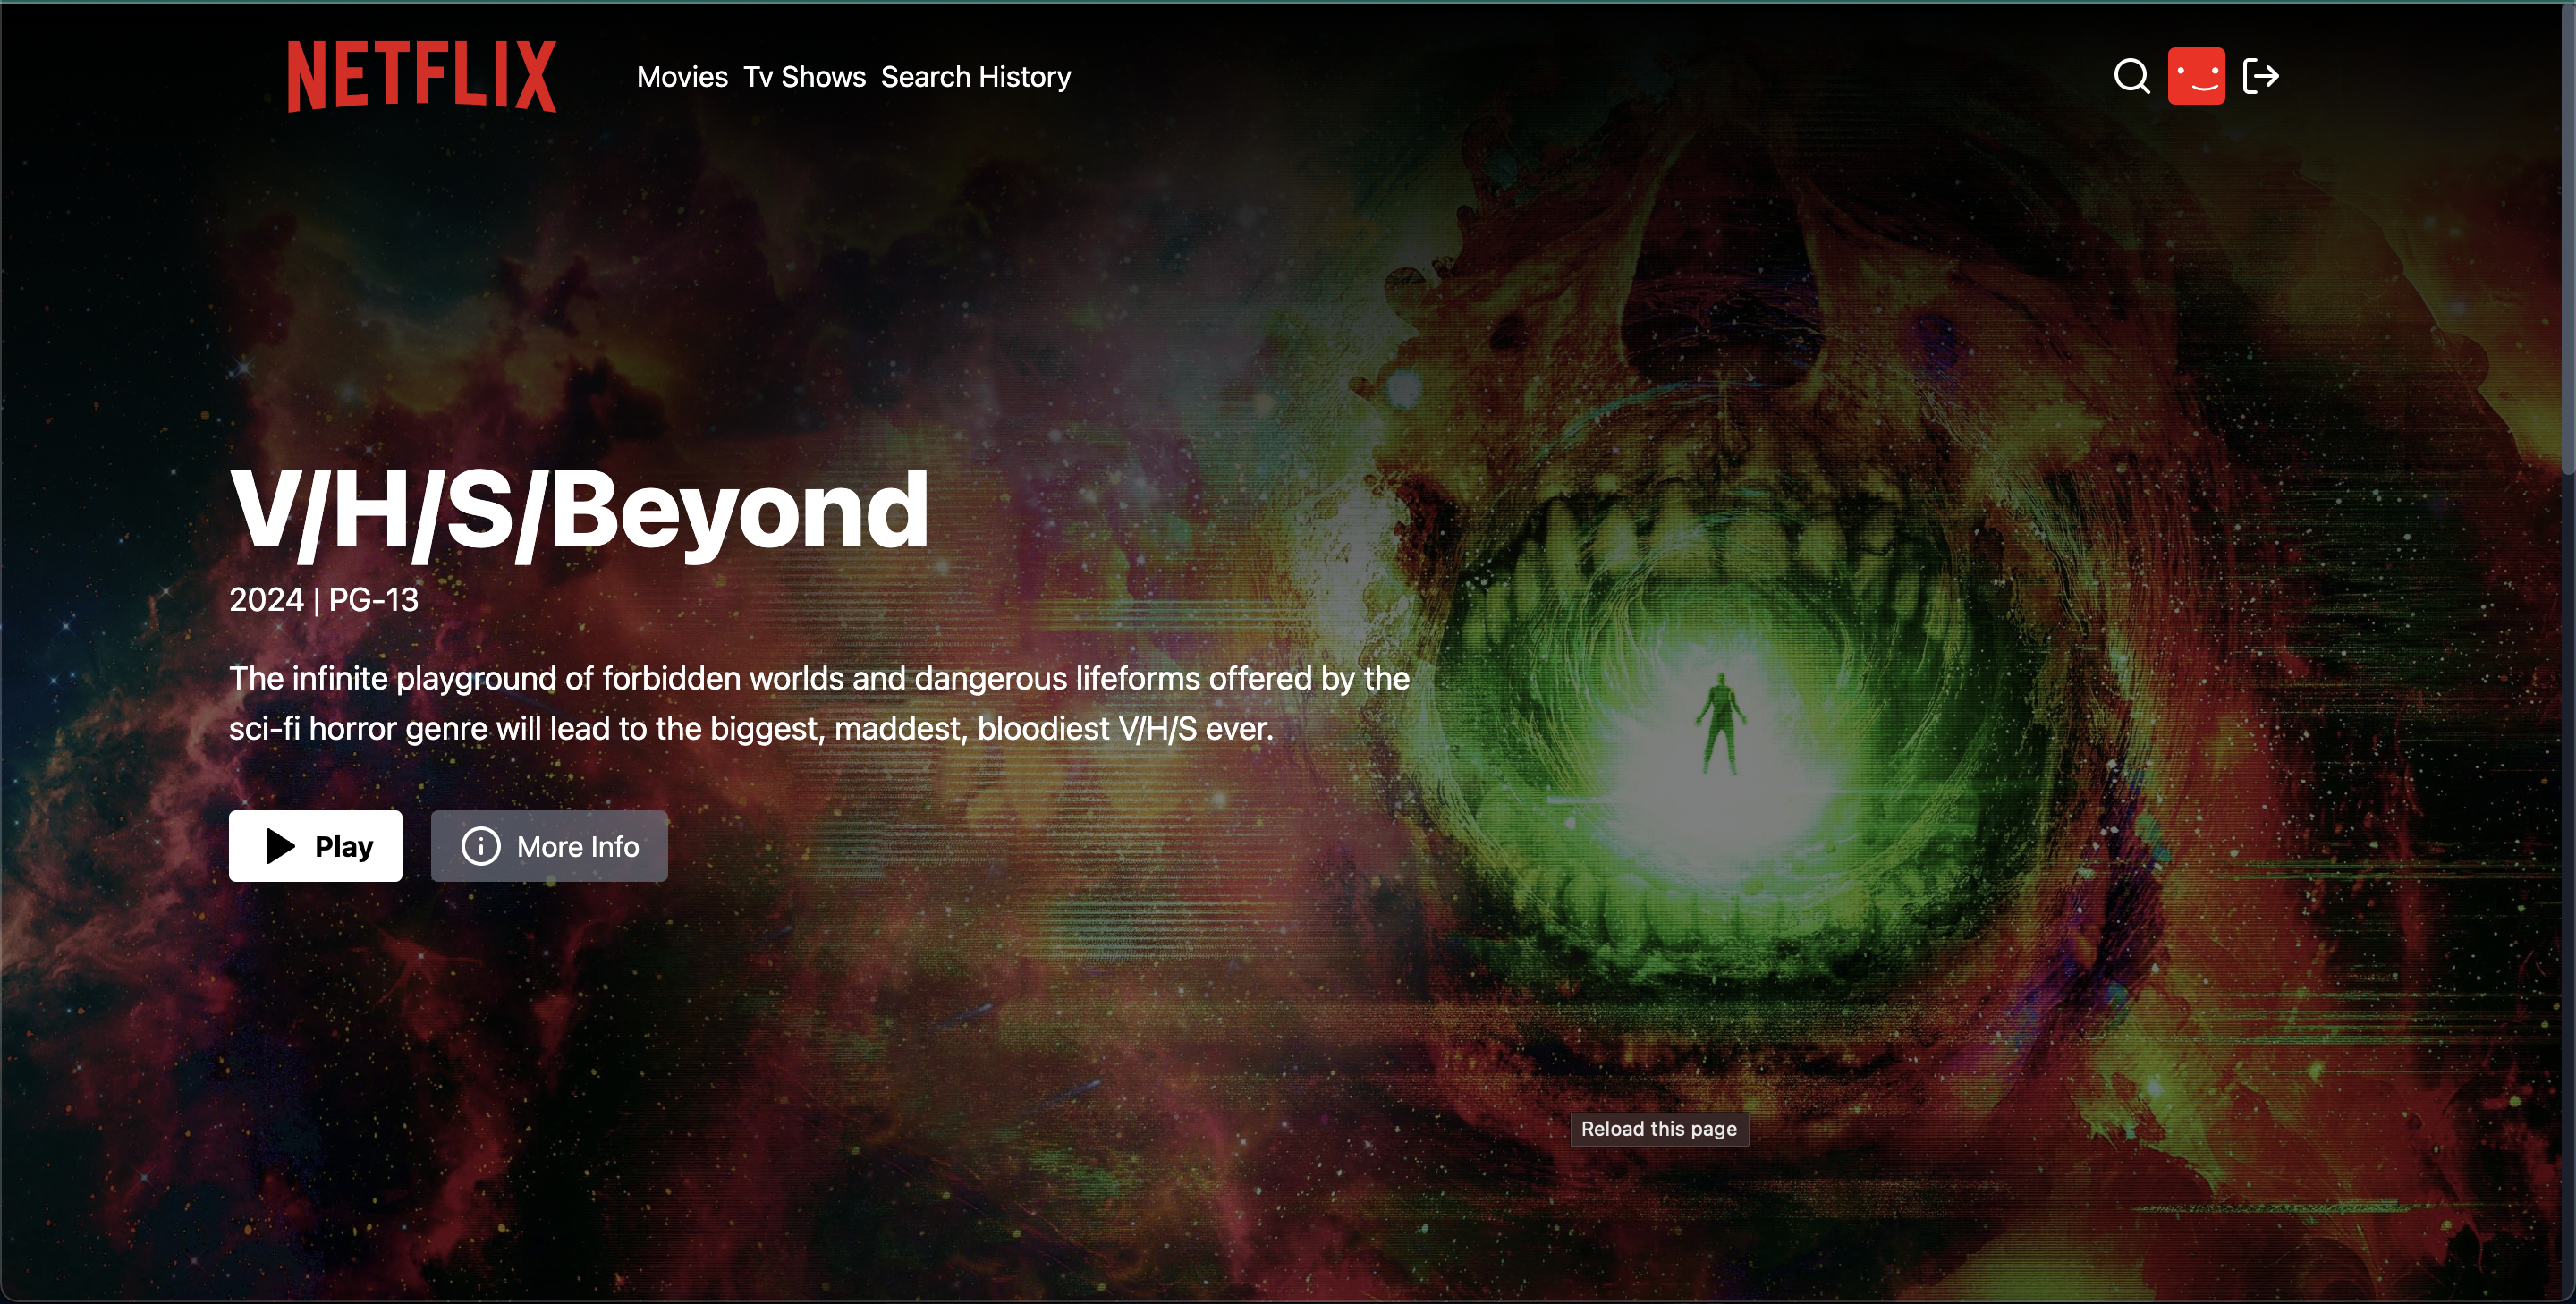
Task: Click the PG-13 rating label
Action: [x=373, y=600]
